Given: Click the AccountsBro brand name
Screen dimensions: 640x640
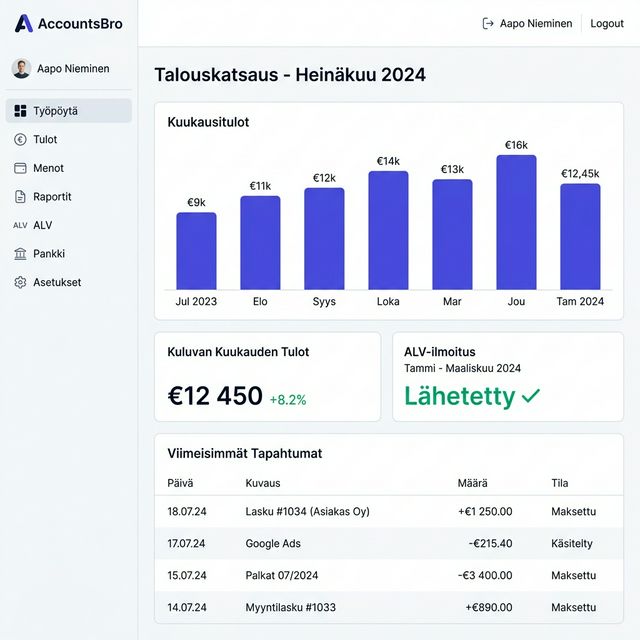Looking at the screenshot, I should [80, 24].
